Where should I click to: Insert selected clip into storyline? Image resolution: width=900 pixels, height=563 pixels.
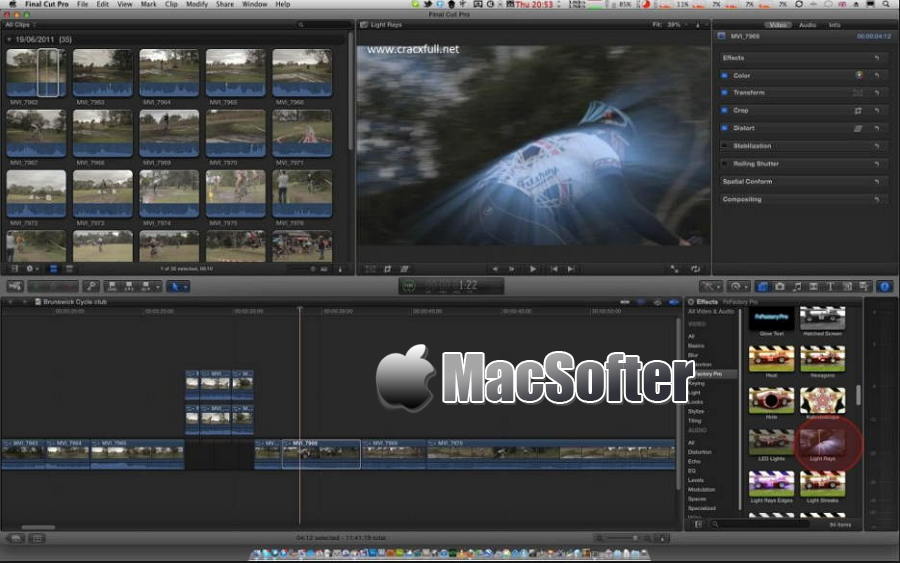pyautogui.click(x=129, y=286)
